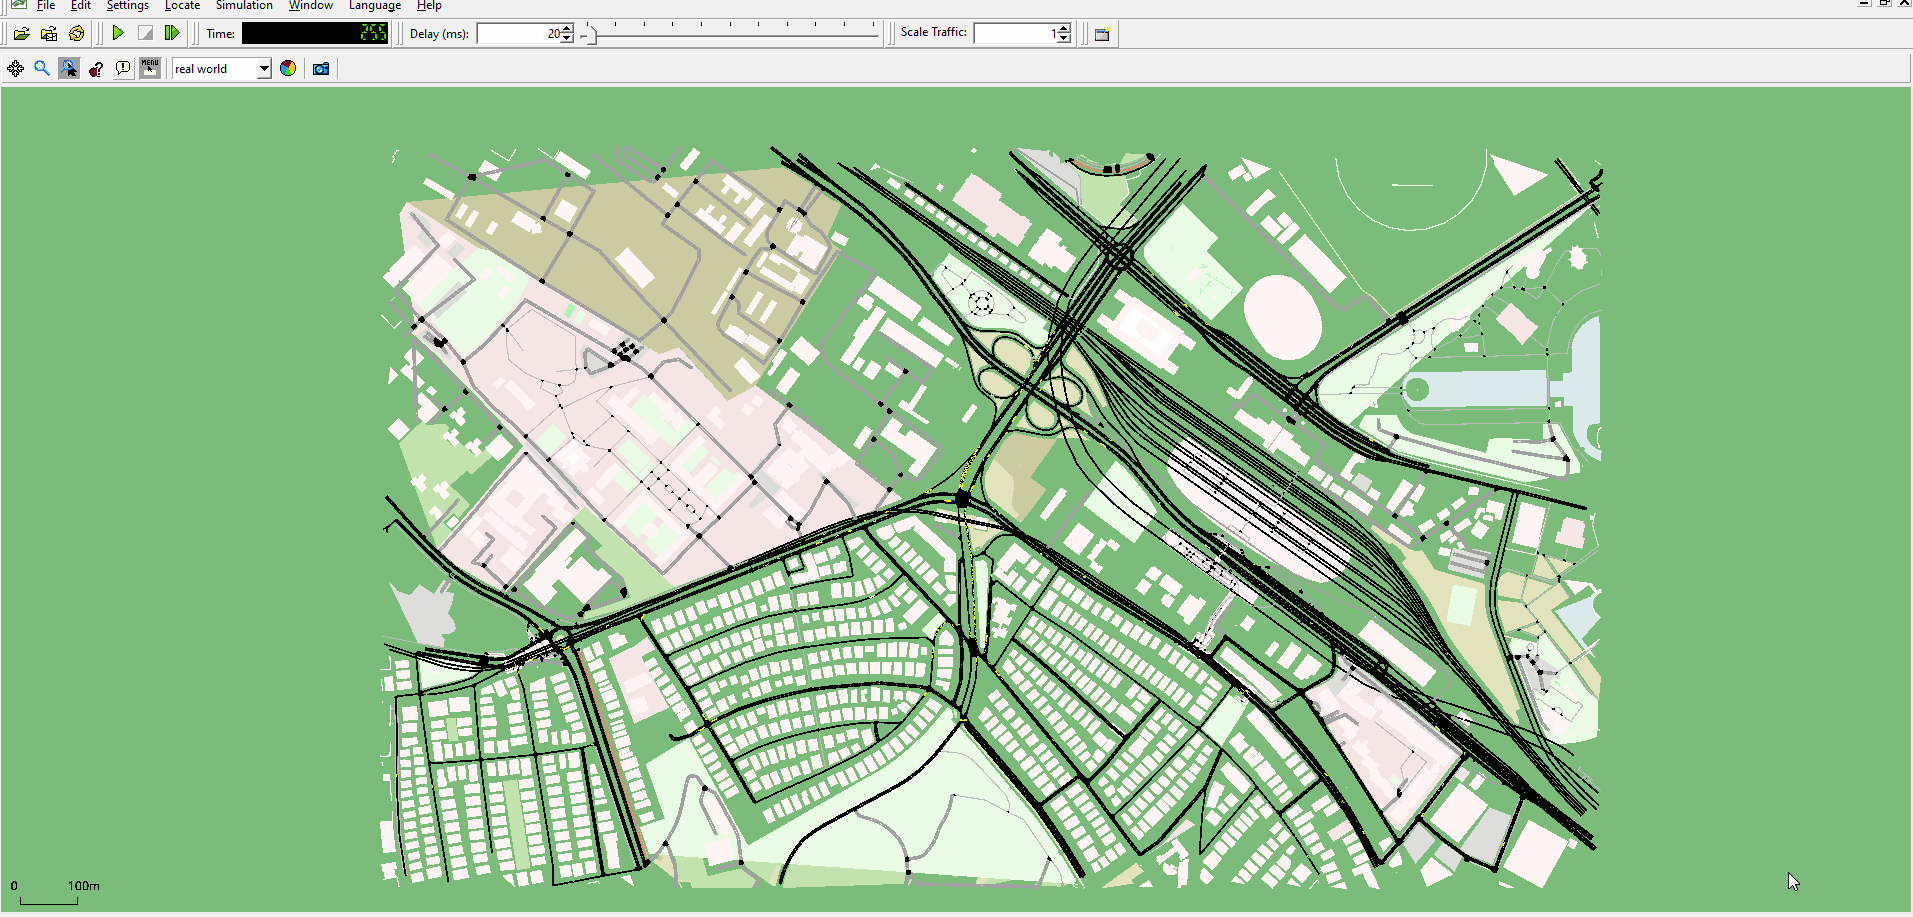The height and width of the screenshot is (917, 1913).
Task: Click the magnifier edit viewport icon
Action: [x=42, y=68]
